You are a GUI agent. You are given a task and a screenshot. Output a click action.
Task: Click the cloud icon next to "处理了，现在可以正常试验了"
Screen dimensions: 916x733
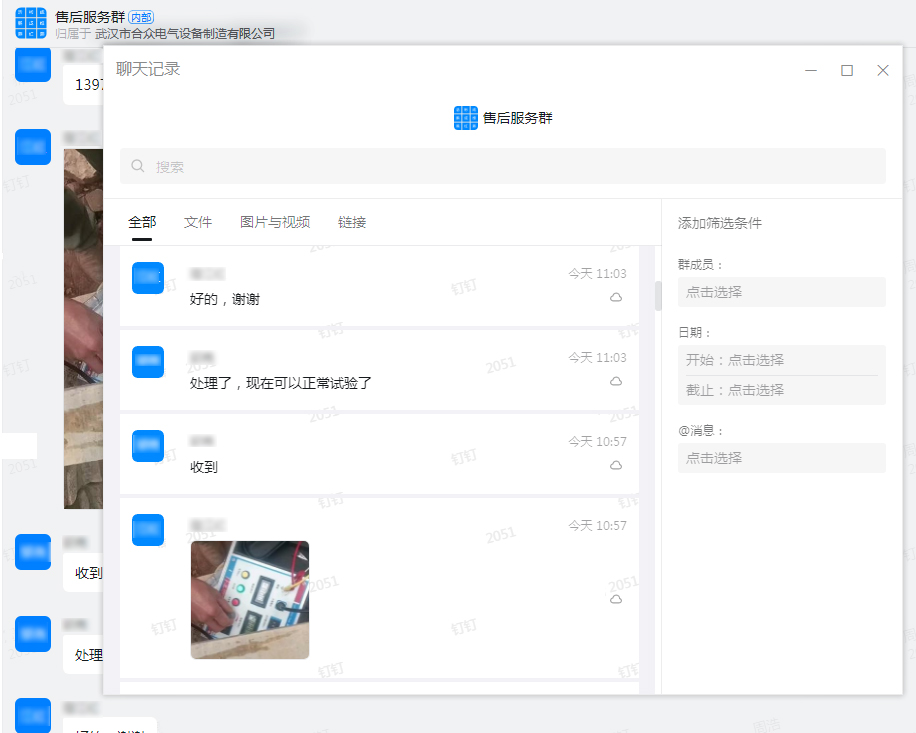[616, 381]
